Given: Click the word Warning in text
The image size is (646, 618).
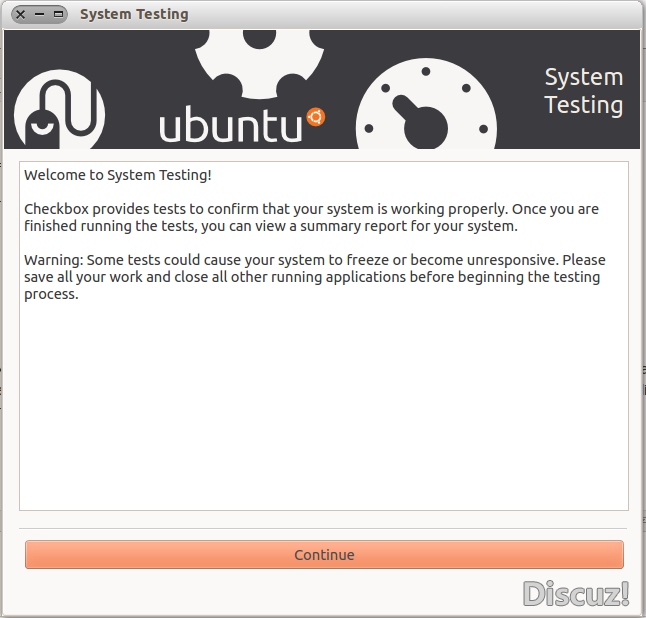Looking at the screenshot, I should [x=54, y=260].
